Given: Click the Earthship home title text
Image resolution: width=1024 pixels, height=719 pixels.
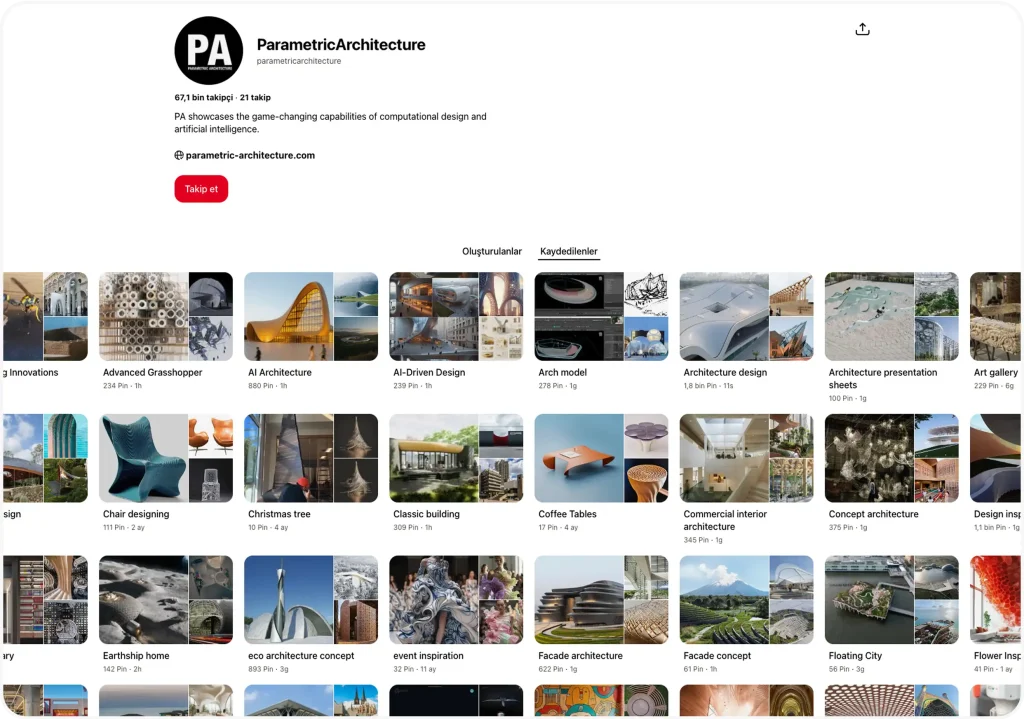Looking at the screenshot, I should (x=136, y=656).
